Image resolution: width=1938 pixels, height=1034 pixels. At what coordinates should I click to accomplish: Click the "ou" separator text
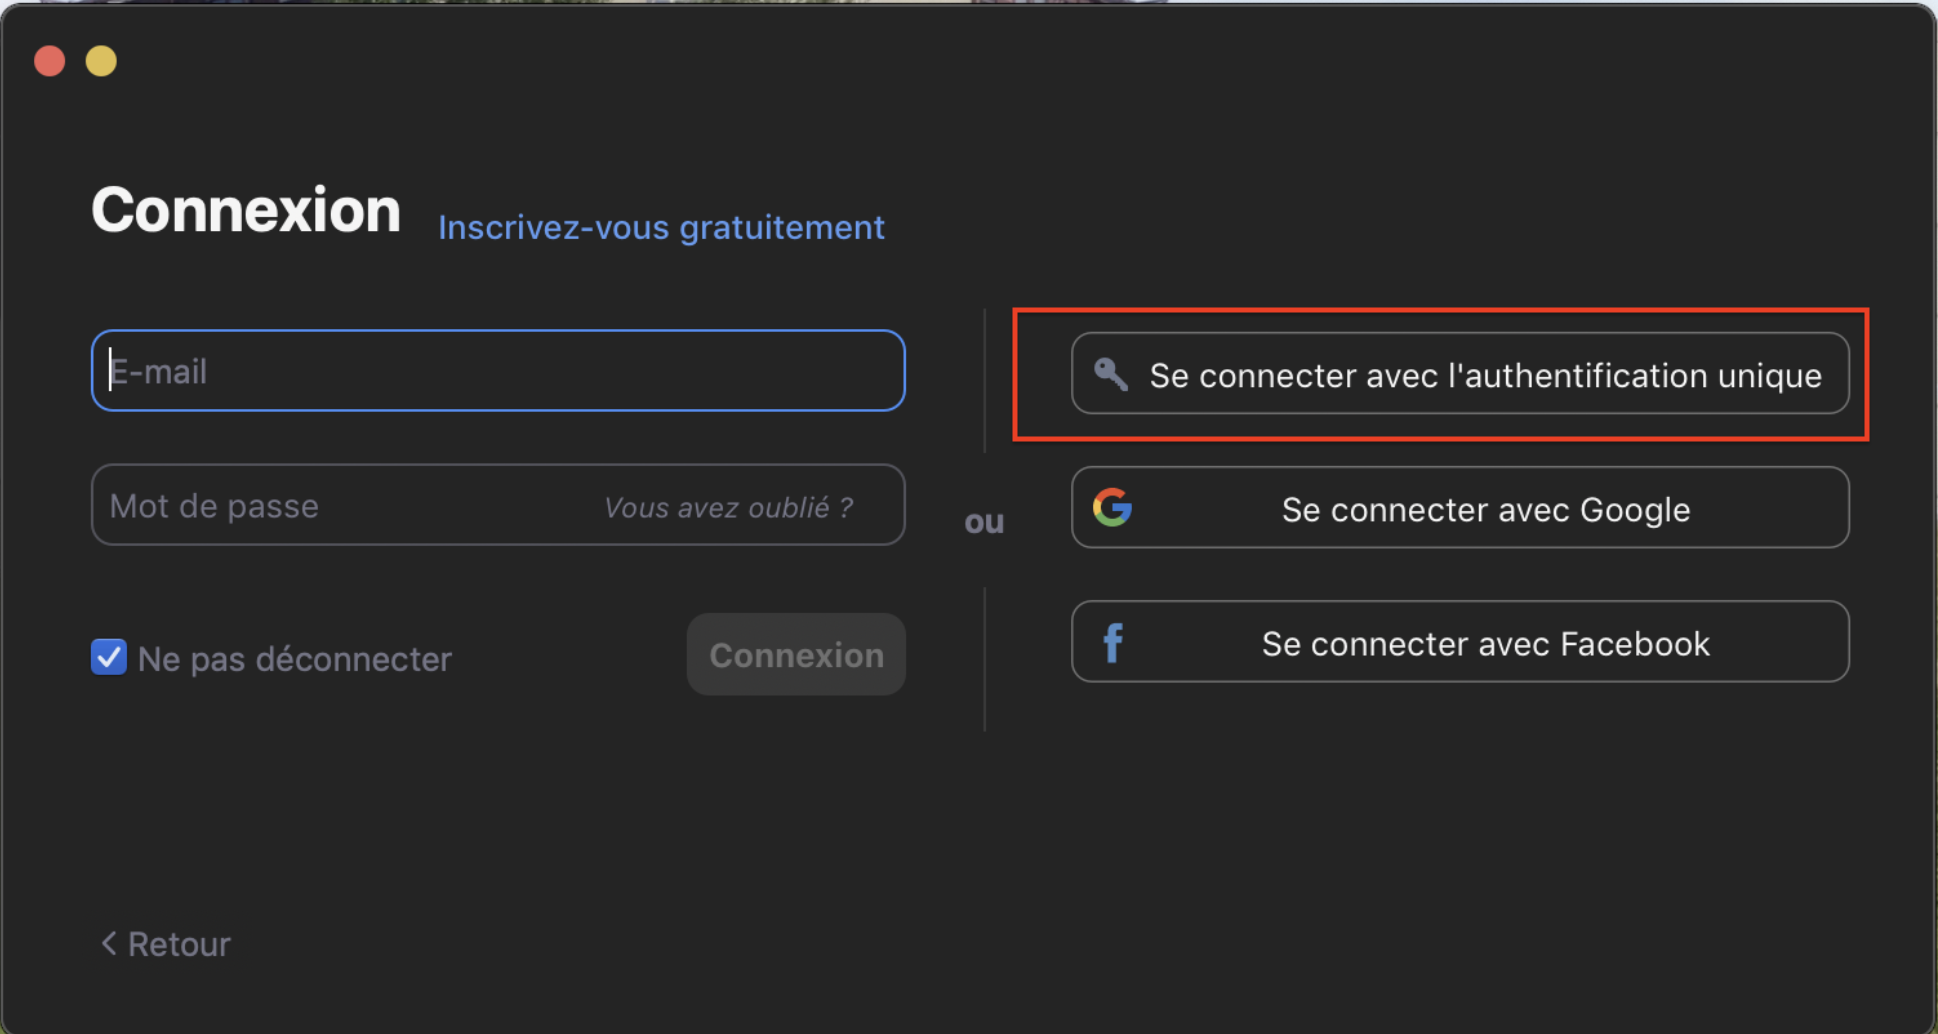click(x=984, y=522)
